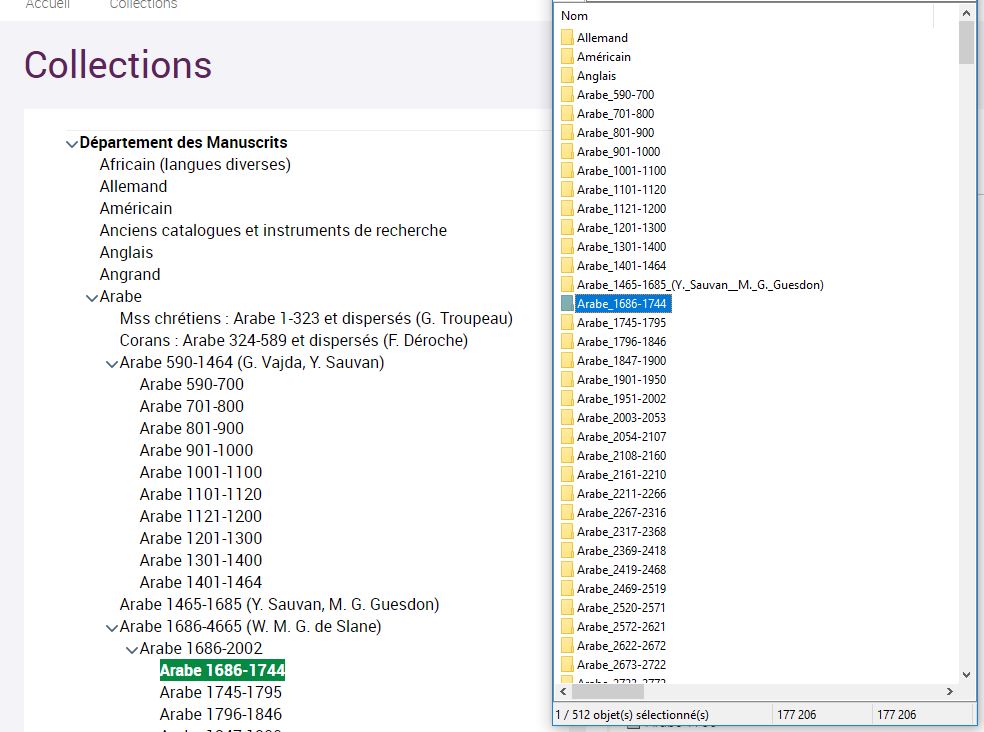Pick the Arabe_1401-1464 folder icon
Image resolution: width=984 pixels, height=732 pixels.
pos(567,266)
